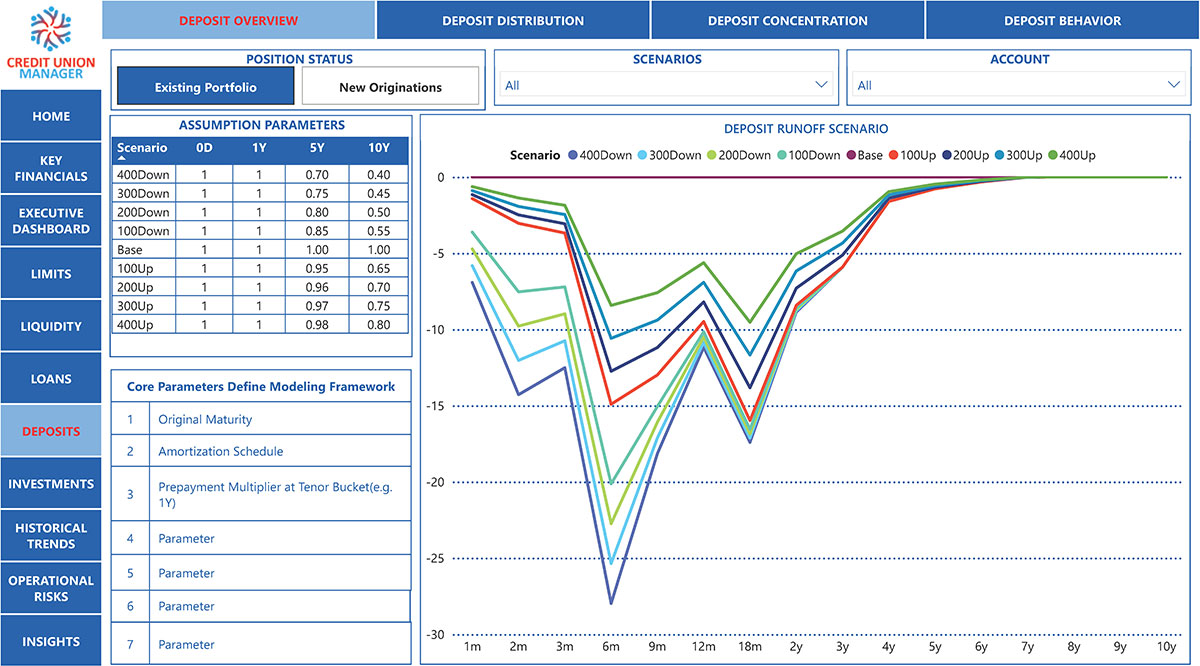Viewport: 1200px width, 666px height.
Task: Go to the Liquidity page
Action: pyautogui.click(x=51, y=326)
